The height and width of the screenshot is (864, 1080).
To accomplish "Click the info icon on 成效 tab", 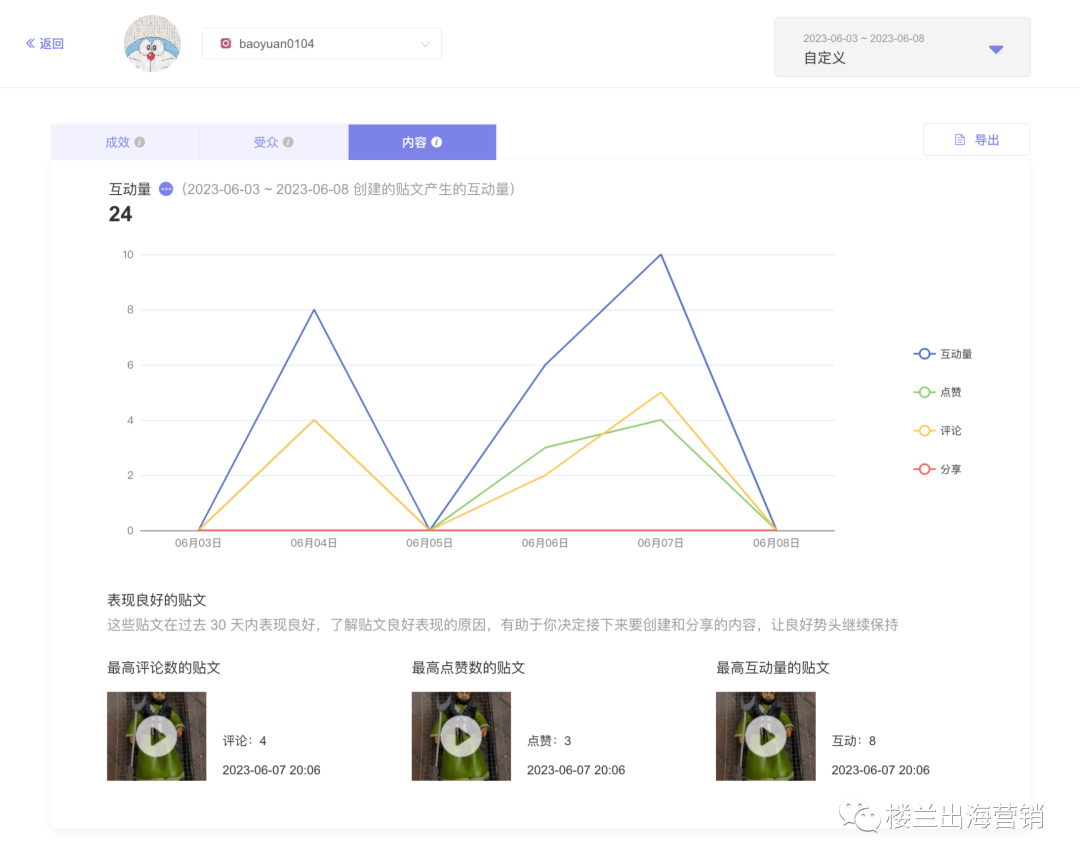I will click(140, 142).
